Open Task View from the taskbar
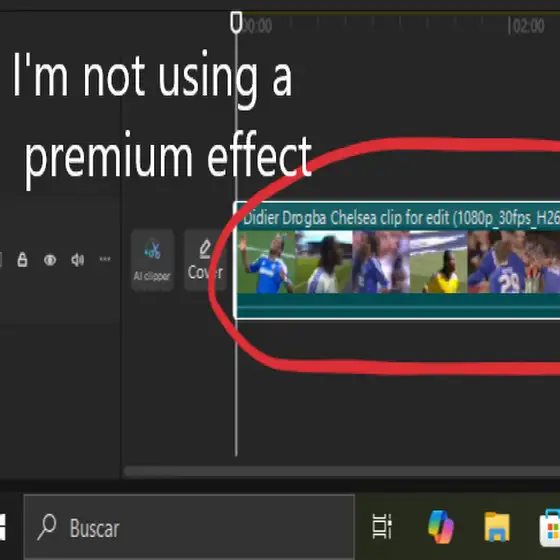The image size is (560, 560). pyautogui.click(x=382, y=526)
